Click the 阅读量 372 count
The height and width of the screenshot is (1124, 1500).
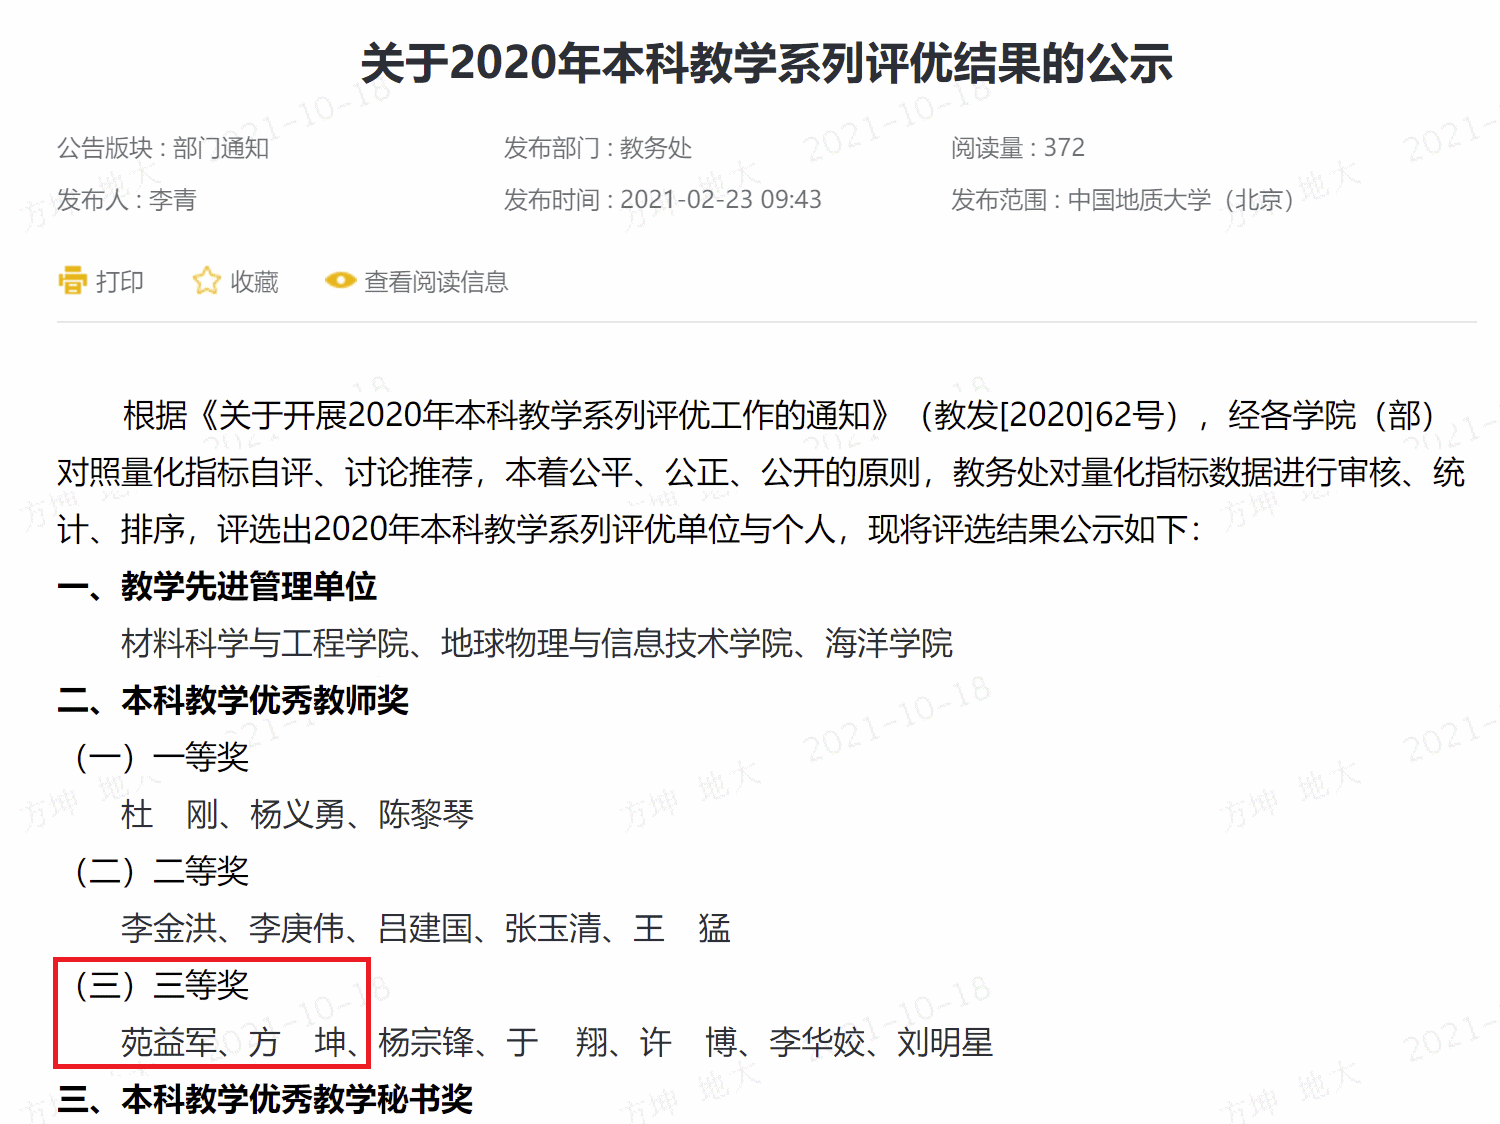[1018, 148]
